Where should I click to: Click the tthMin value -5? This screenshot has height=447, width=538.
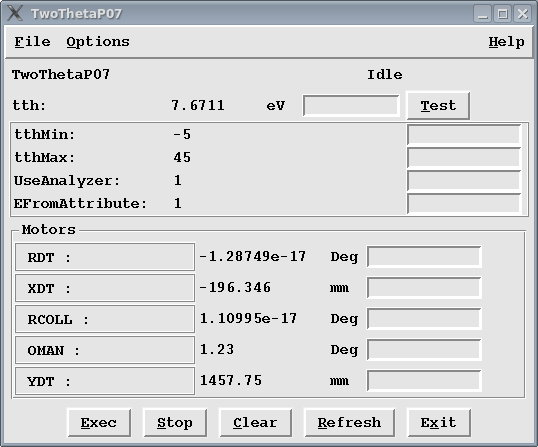click(182, 134)
